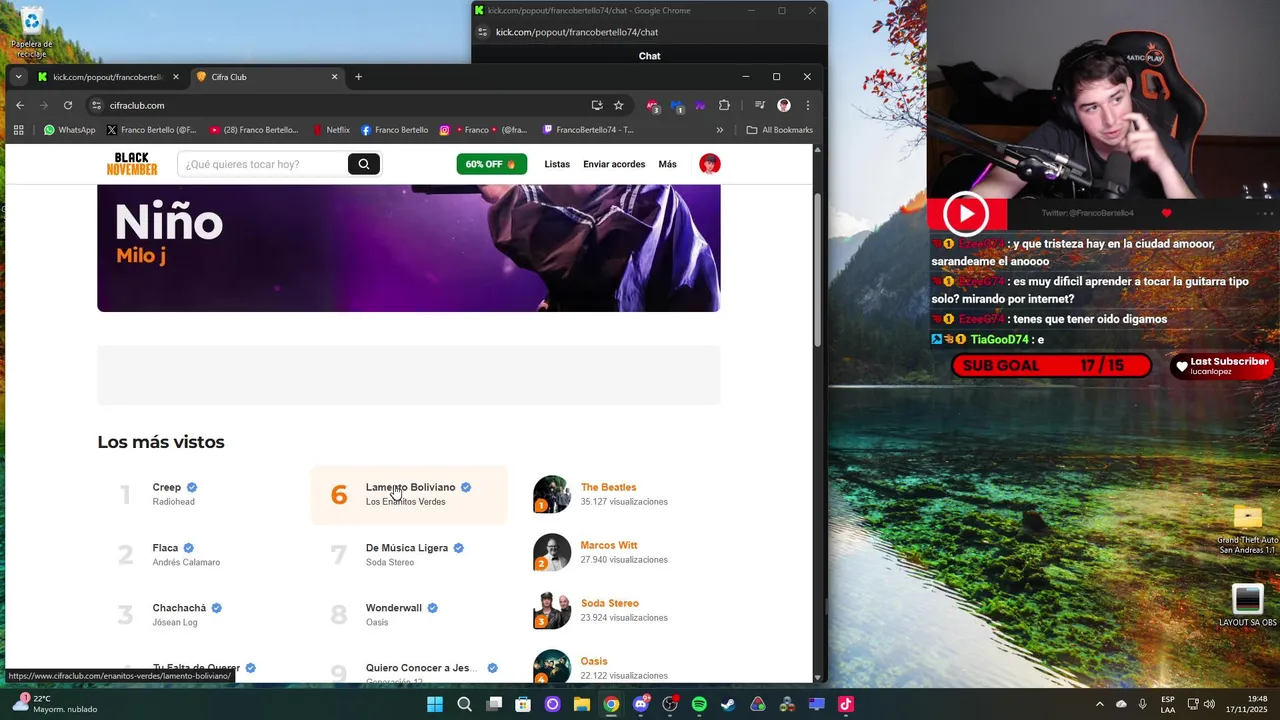Image resolution: width=1280 pixels, height=720 pixels.
Task: Close the Cifra Club tab
Action: click(334, 77)
